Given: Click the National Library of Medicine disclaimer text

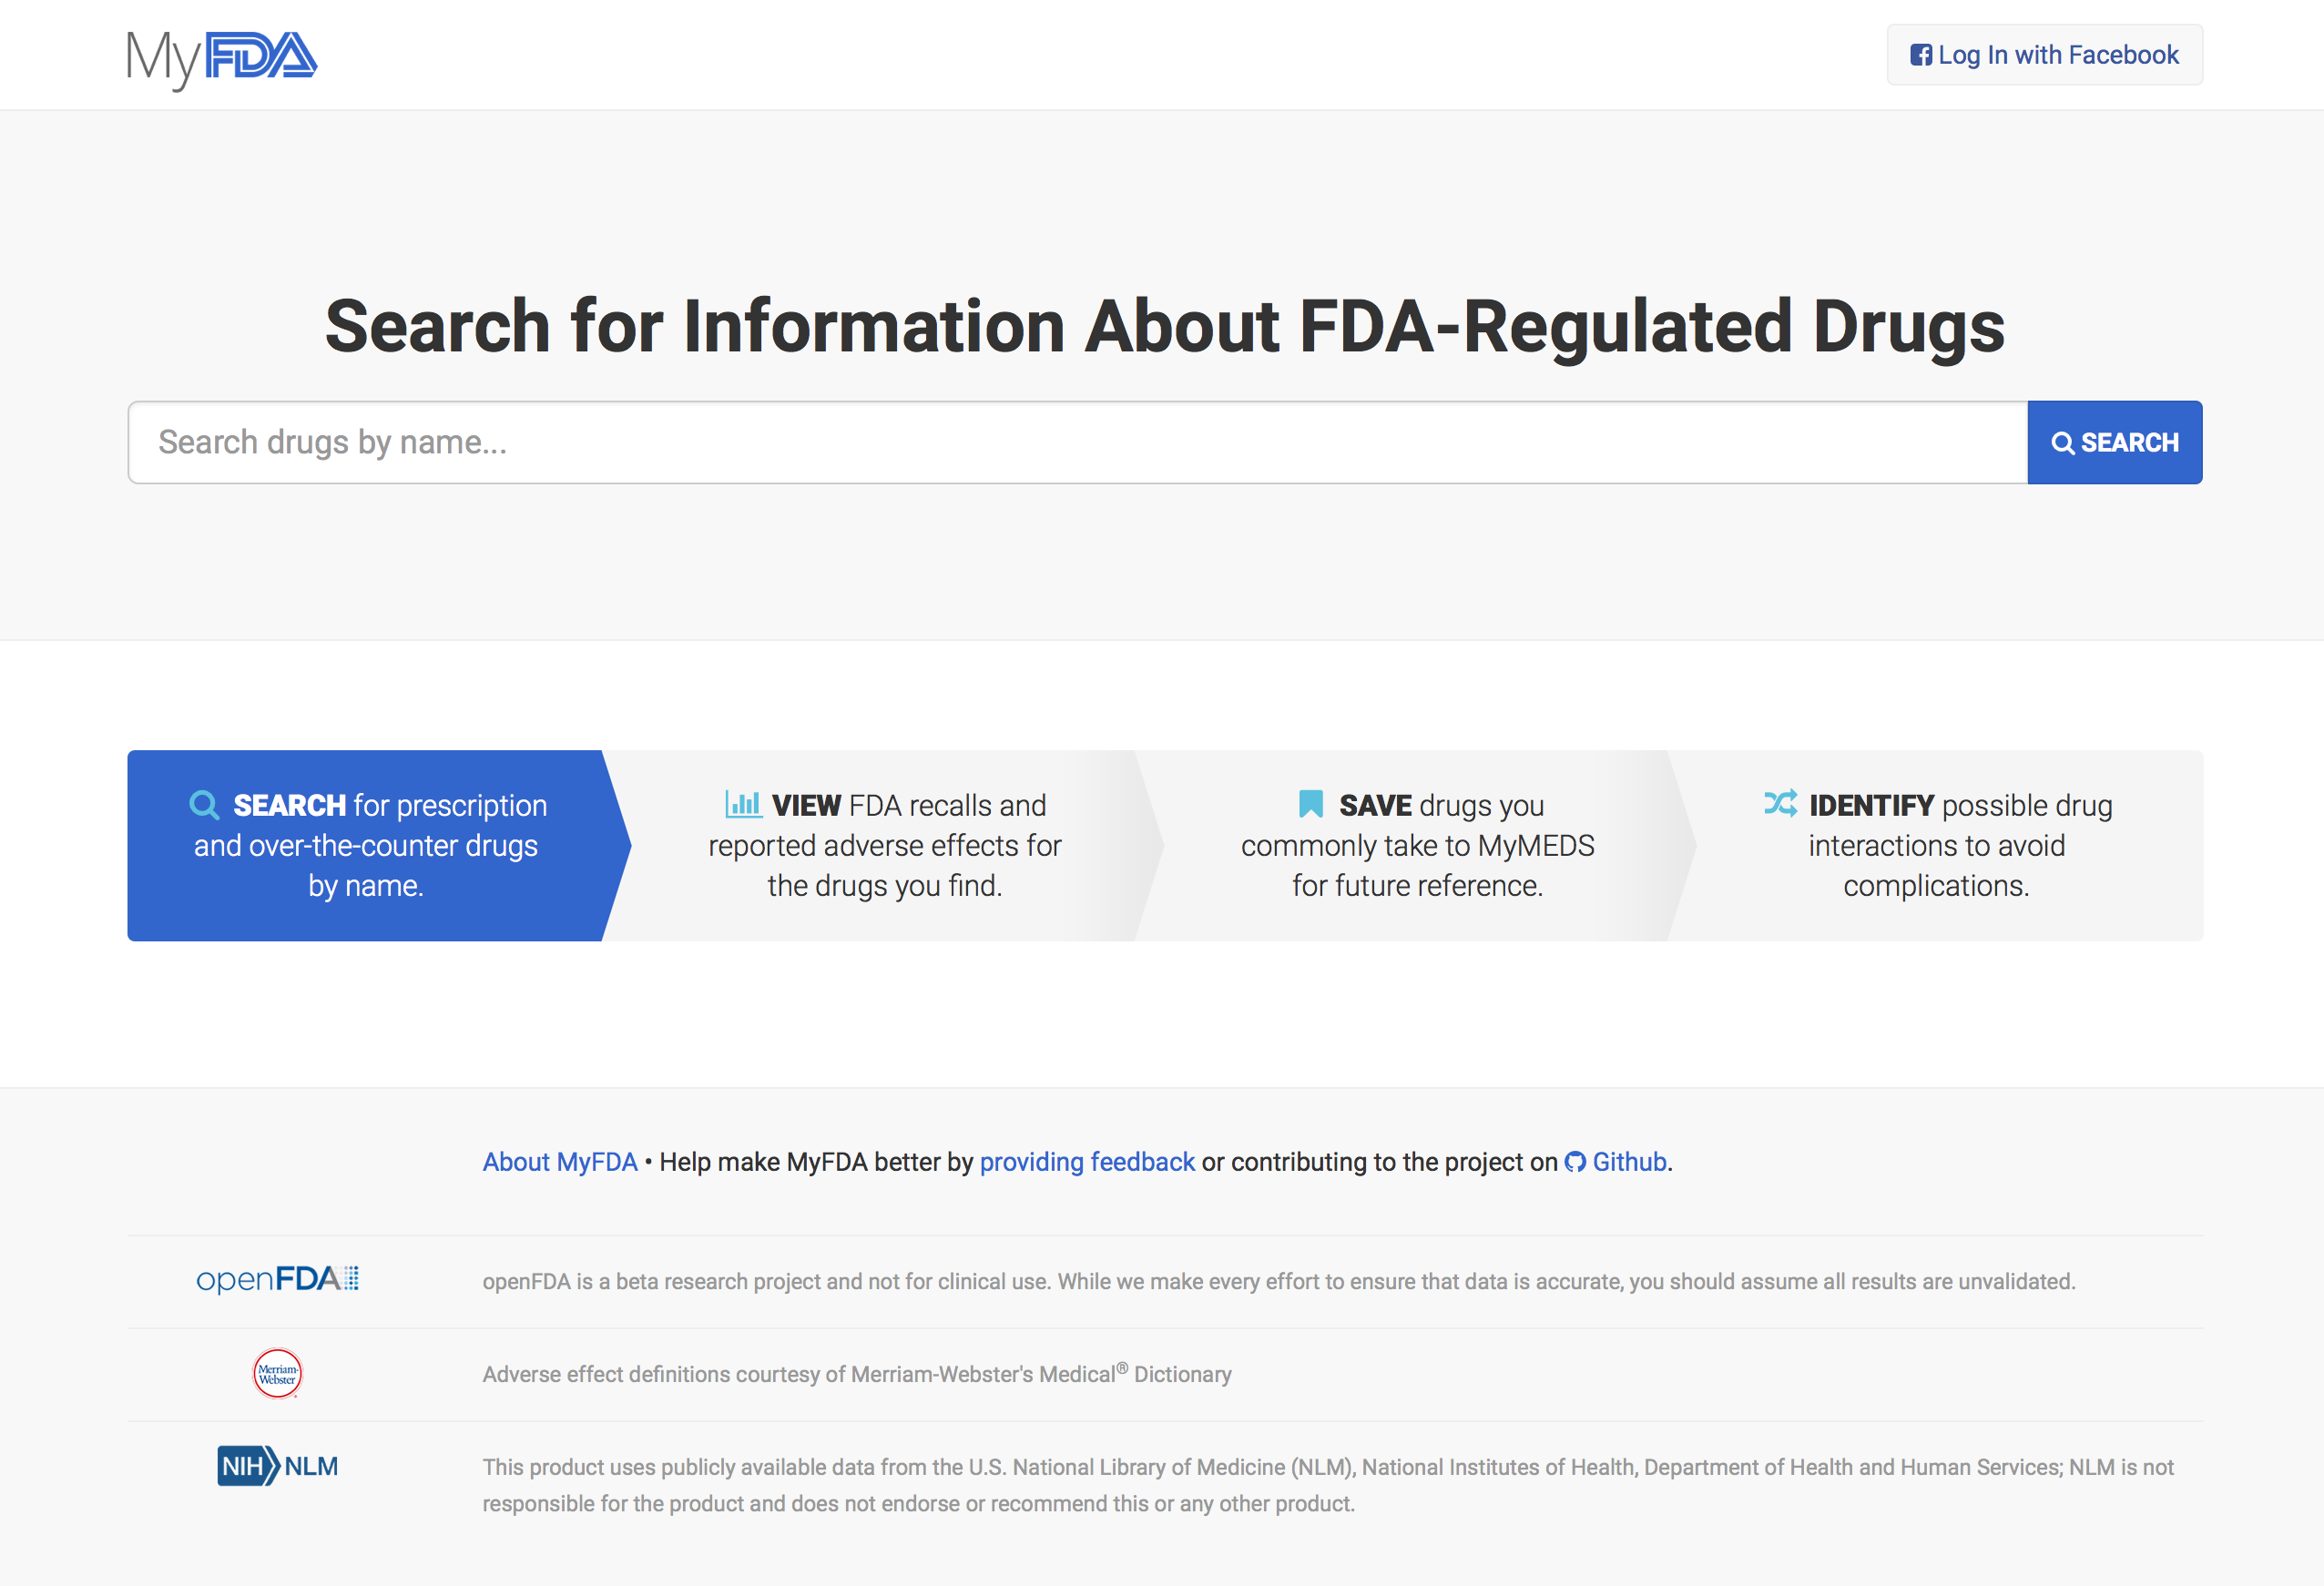Looking at the screenshot, I should [1328, 1485].
